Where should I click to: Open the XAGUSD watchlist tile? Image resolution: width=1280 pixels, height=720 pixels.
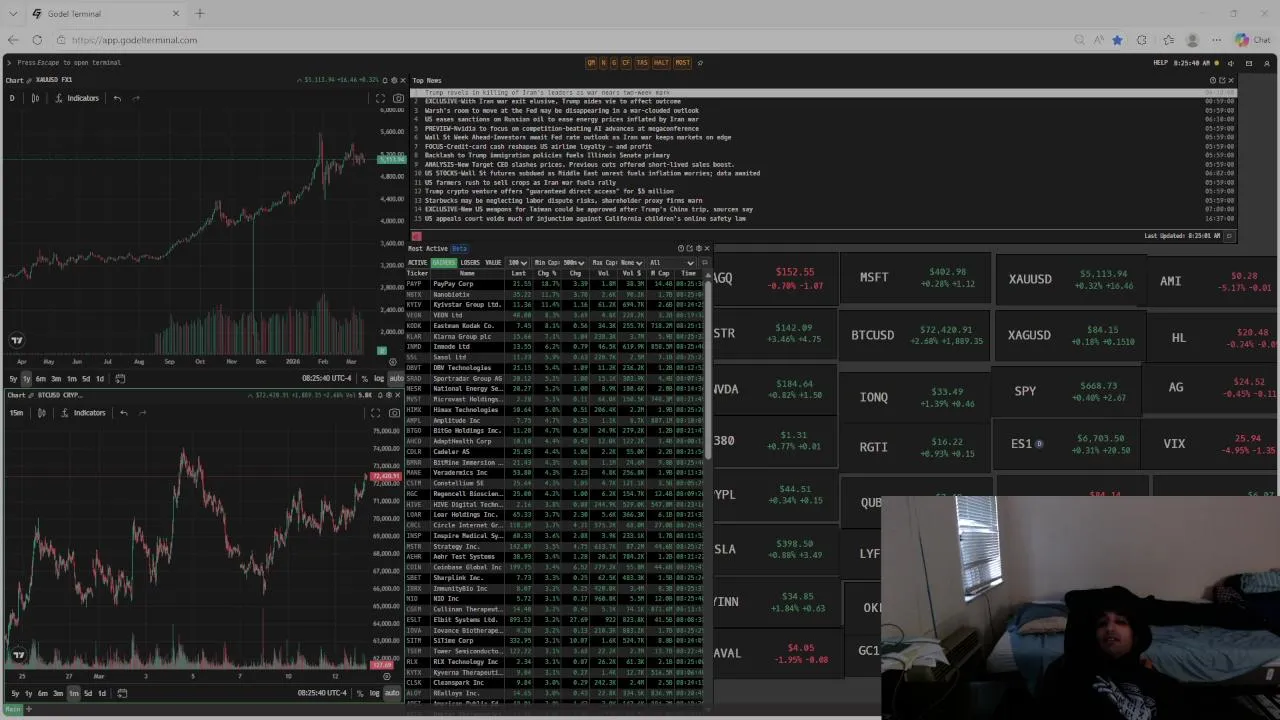pos(1072,334)
